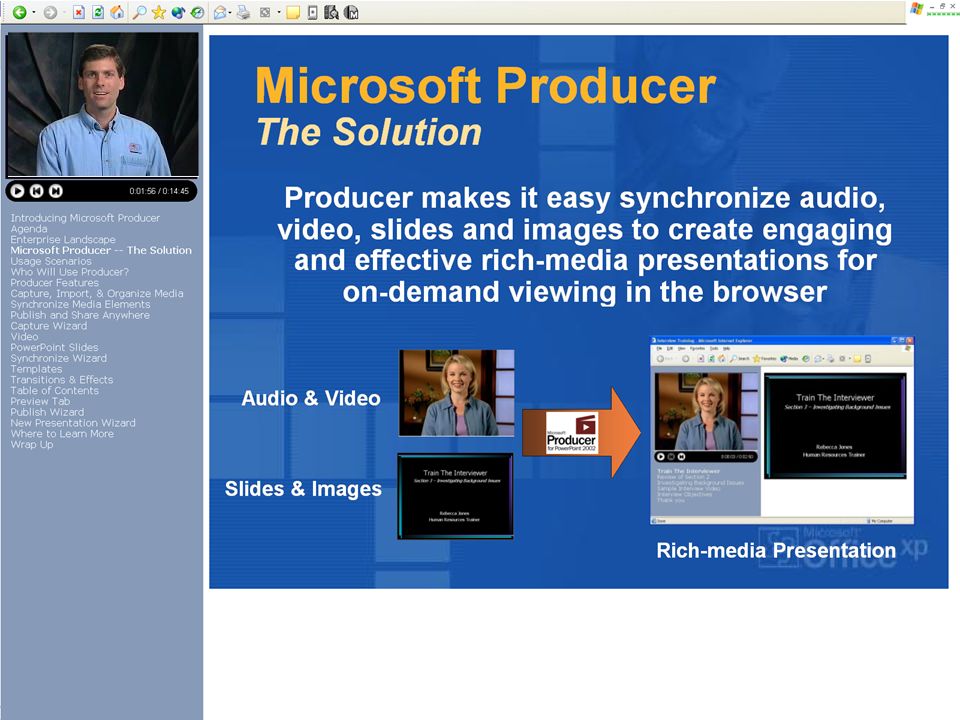960x720 pixels.
Task: Jump to the Agenda section
Action: (29, 229)
